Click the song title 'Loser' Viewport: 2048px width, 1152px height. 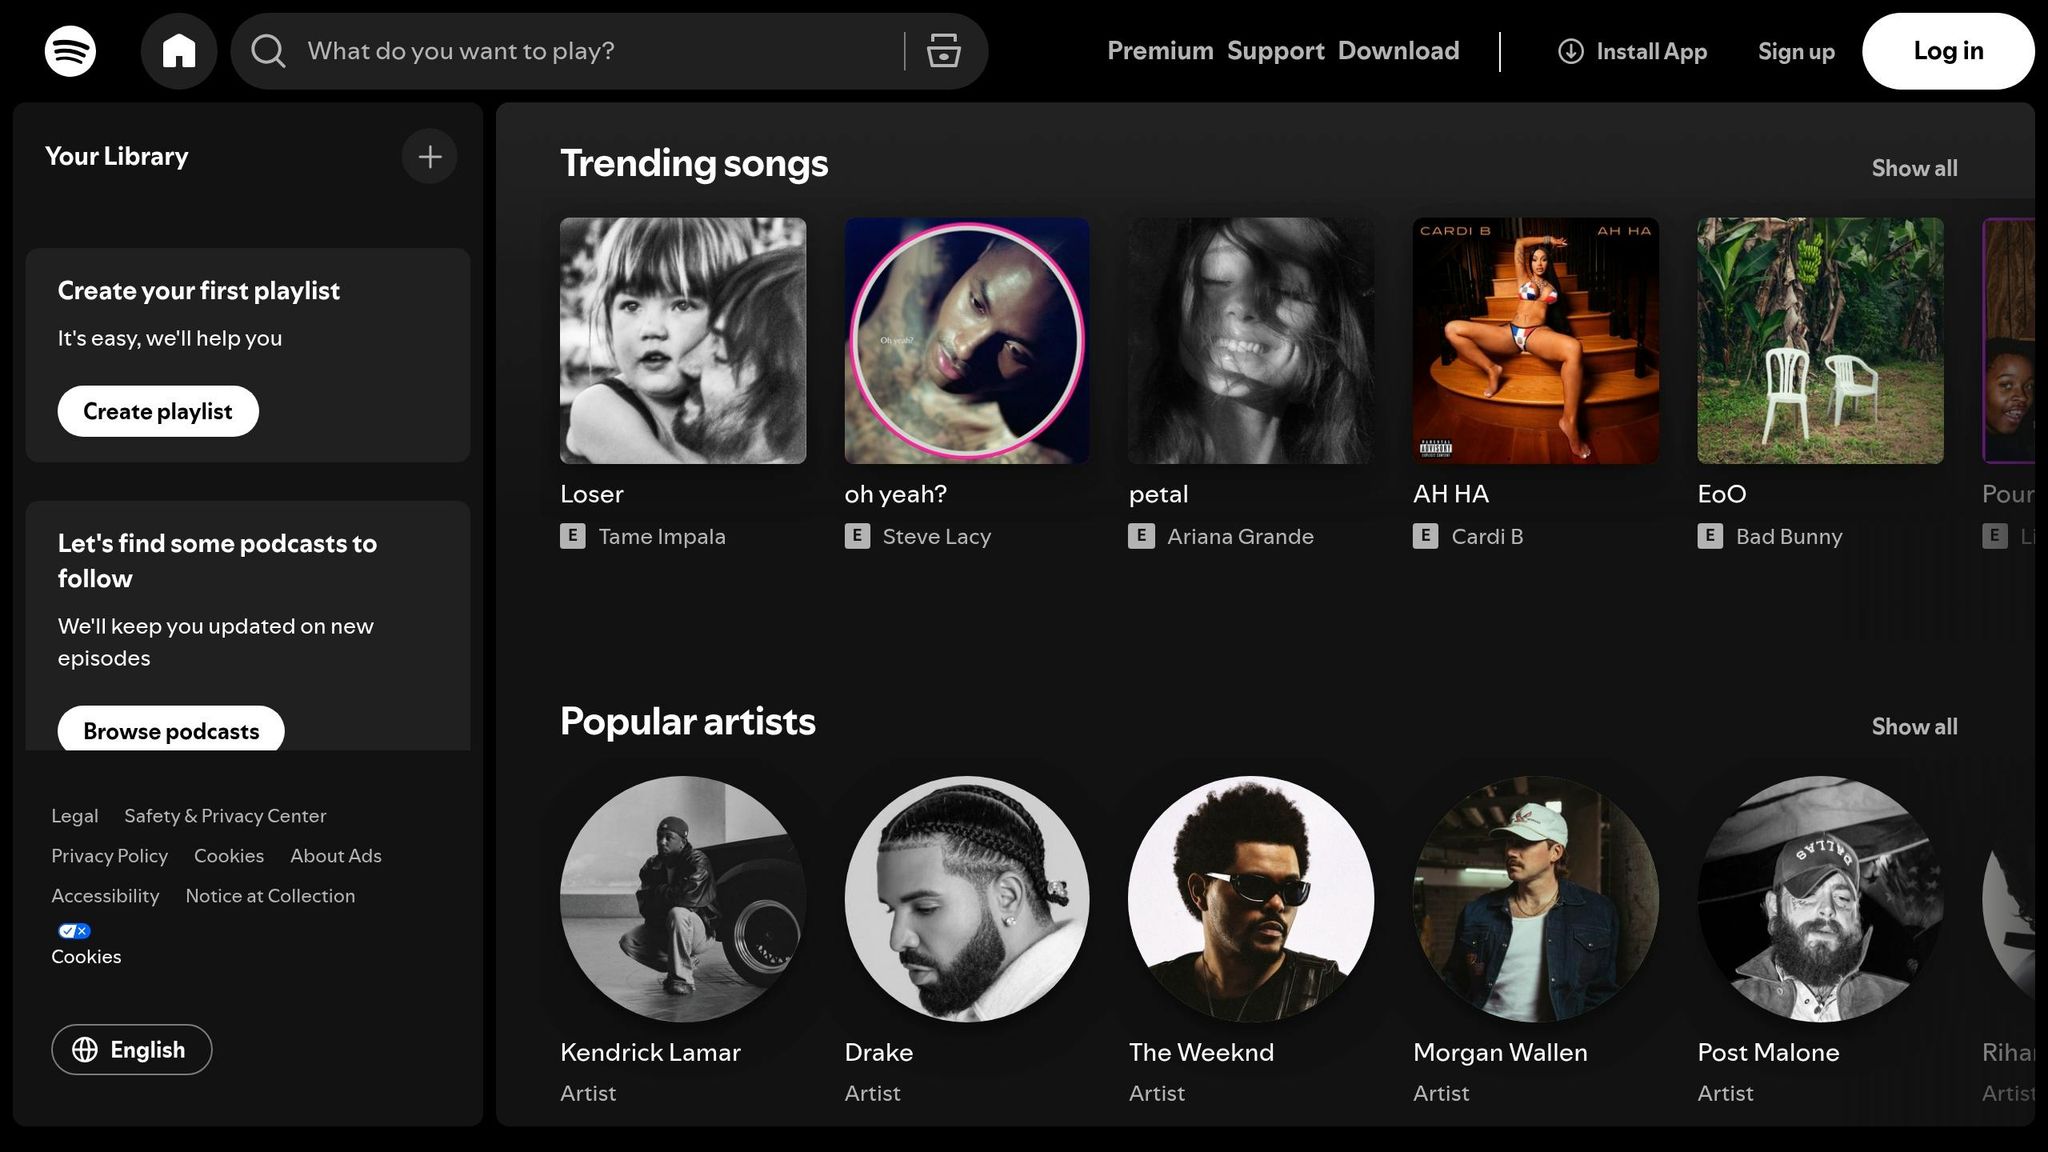coord(592,494)
